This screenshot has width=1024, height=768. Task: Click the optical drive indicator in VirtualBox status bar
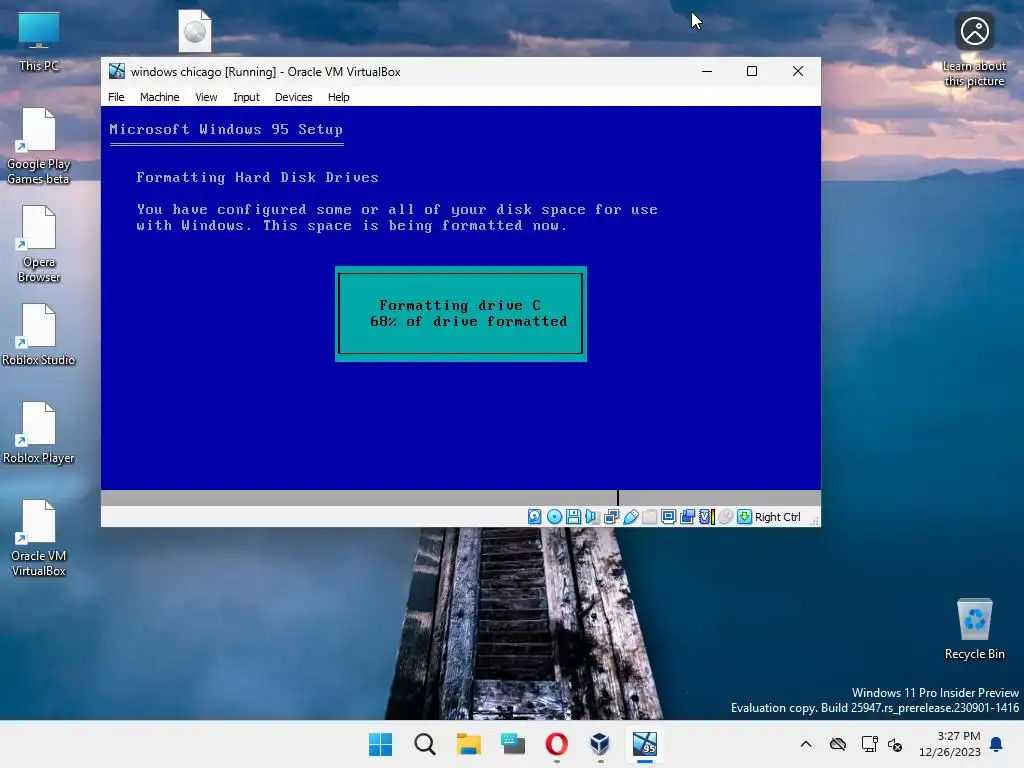(x=554, y=517)
